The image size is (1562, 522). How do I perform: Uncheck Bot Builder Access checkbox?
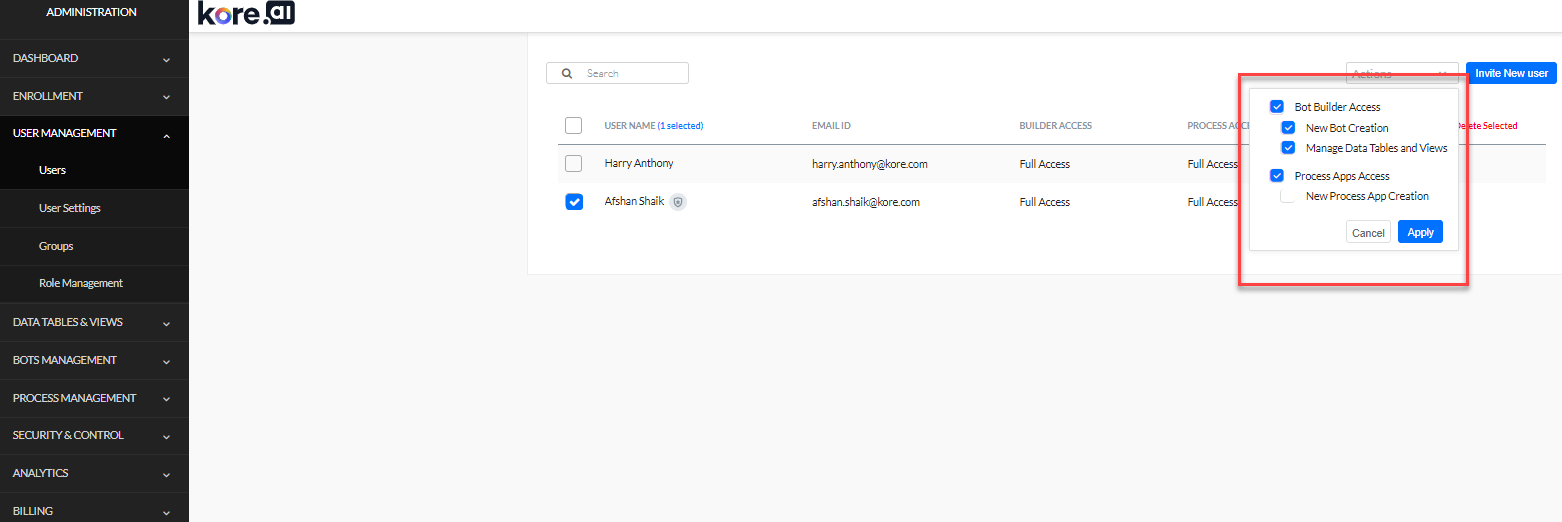pyautogui.click(x=1277, y=107)
